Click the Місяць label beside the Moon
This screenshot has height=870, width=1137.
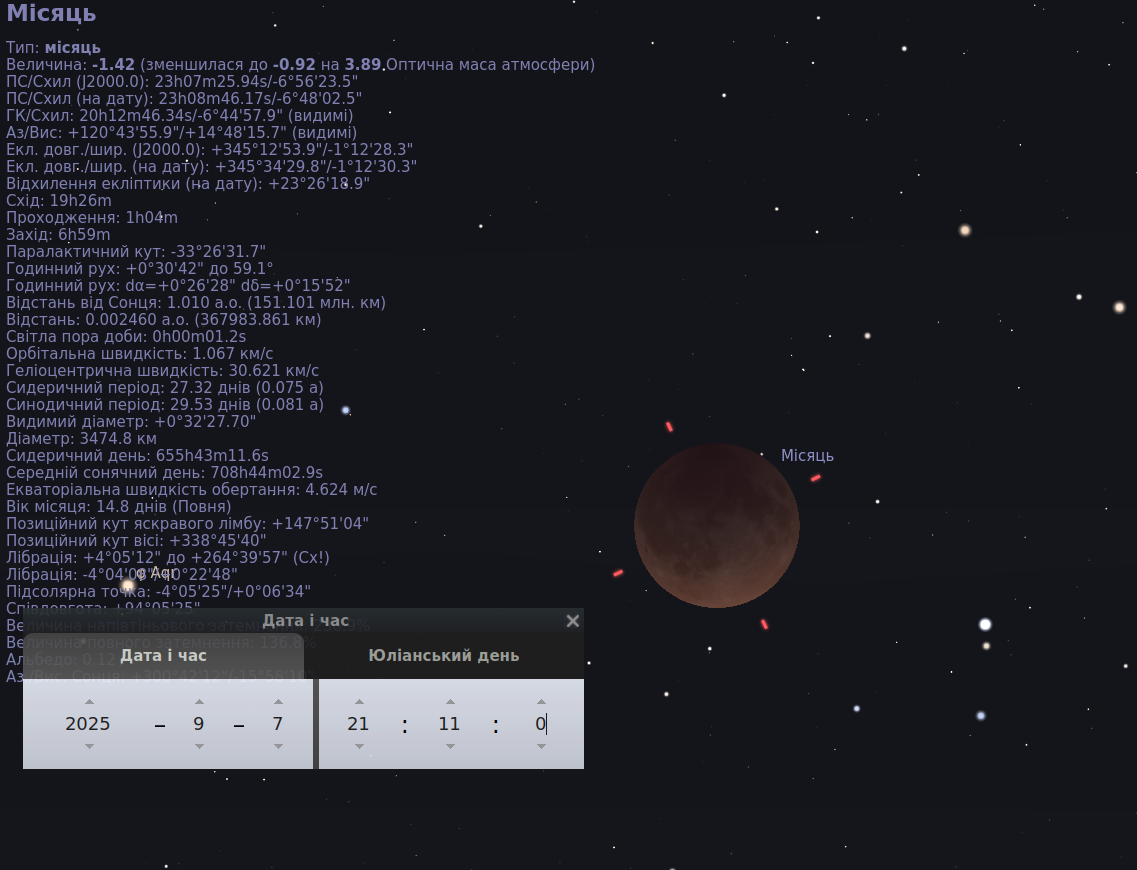coord(807,455)
